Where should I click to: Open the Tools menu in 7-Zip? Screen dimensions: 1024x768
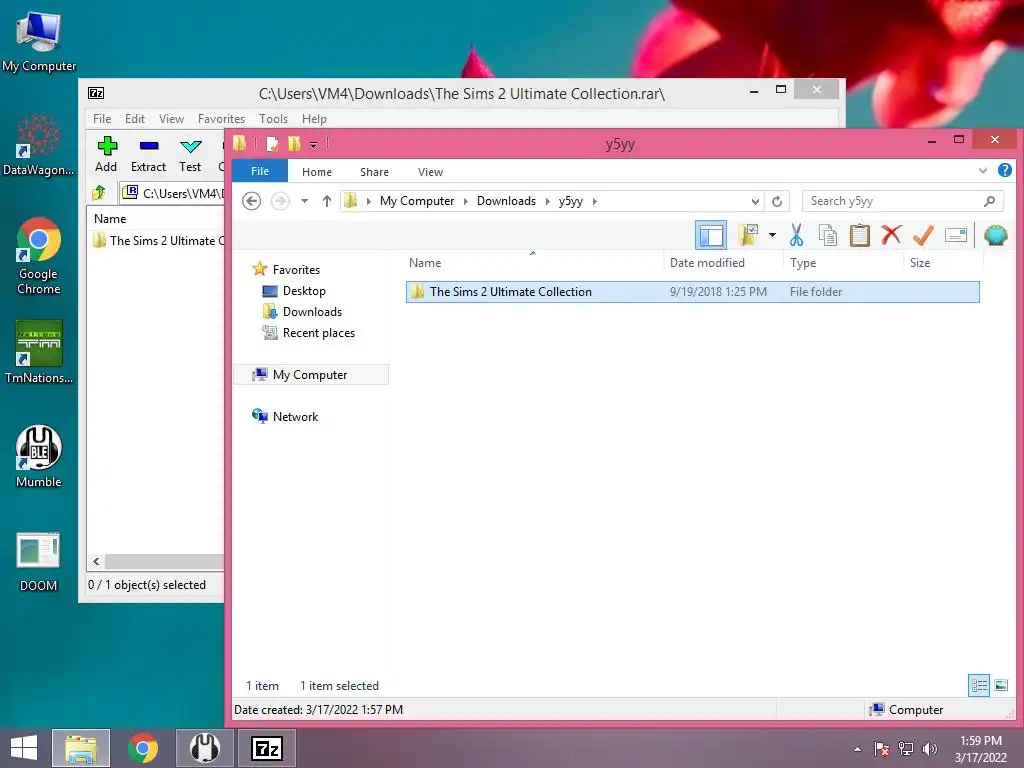tap(273, 119)
